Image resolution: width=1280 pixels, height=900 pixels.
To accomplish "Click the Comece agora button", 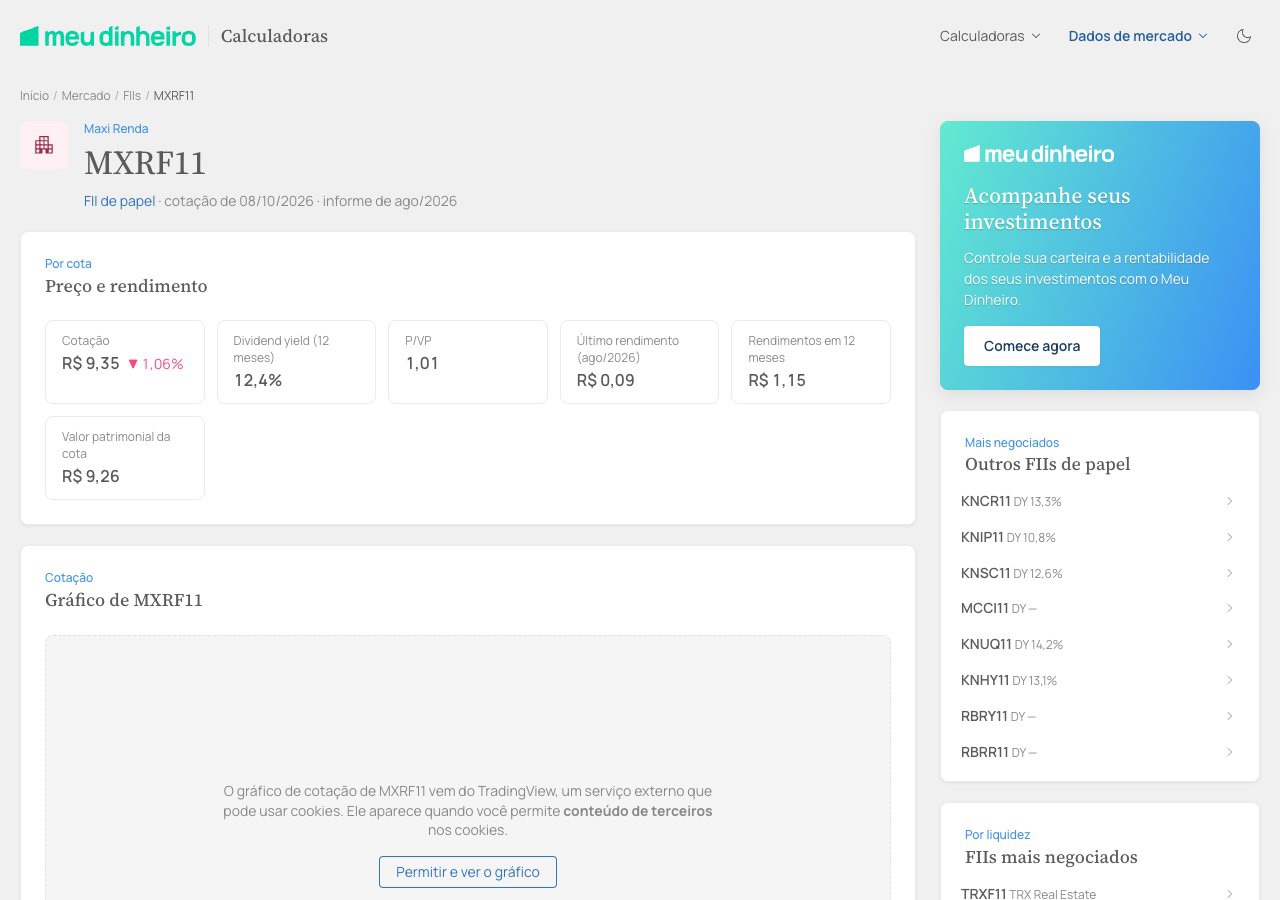I will [x=1032, y=346].
